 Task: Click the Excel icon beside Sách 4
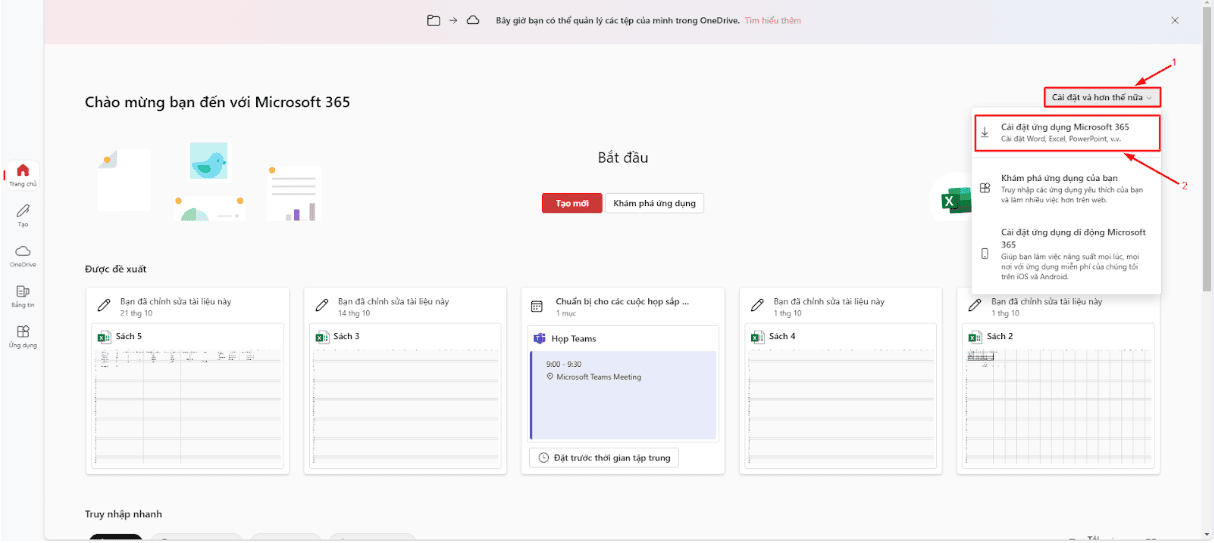[x=757, y=337]
